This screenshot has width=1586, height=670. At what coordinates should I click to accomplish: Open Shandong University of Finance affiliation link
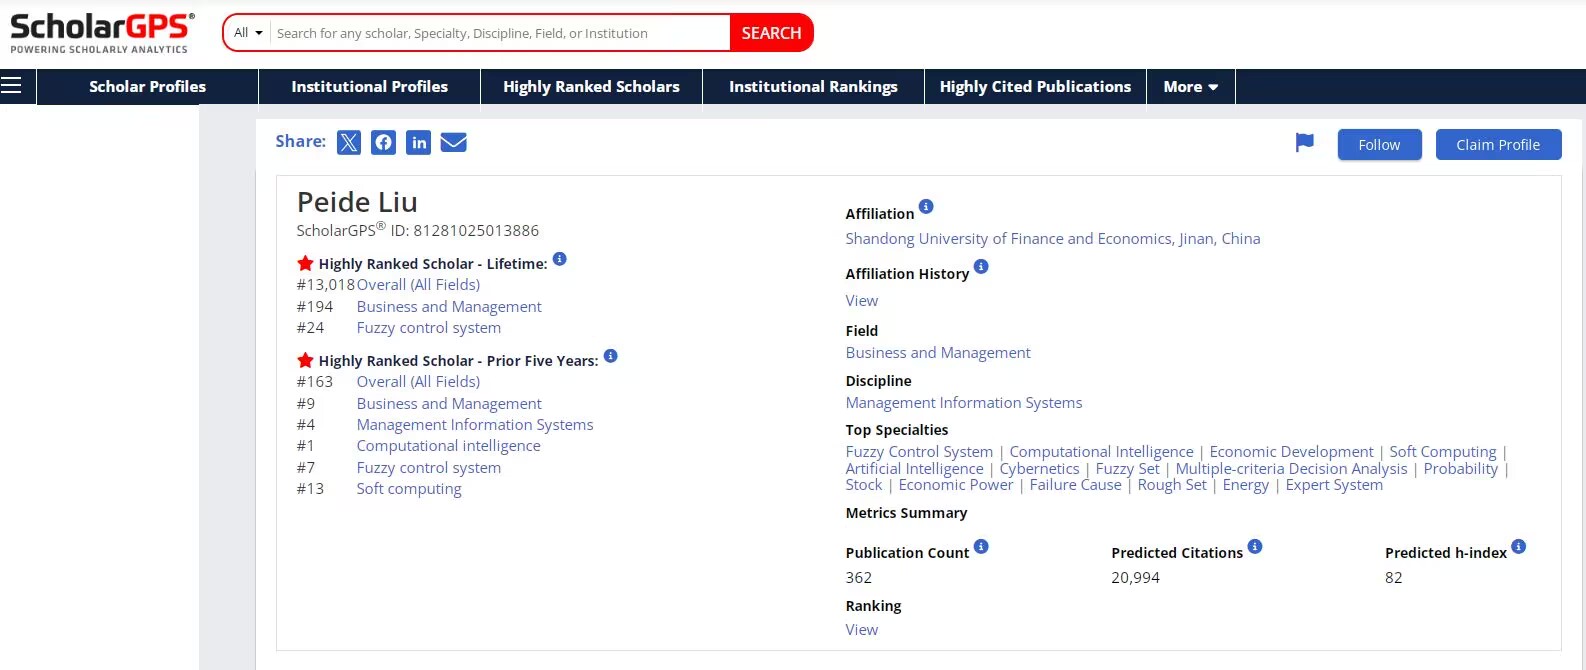click(1052, 239)
